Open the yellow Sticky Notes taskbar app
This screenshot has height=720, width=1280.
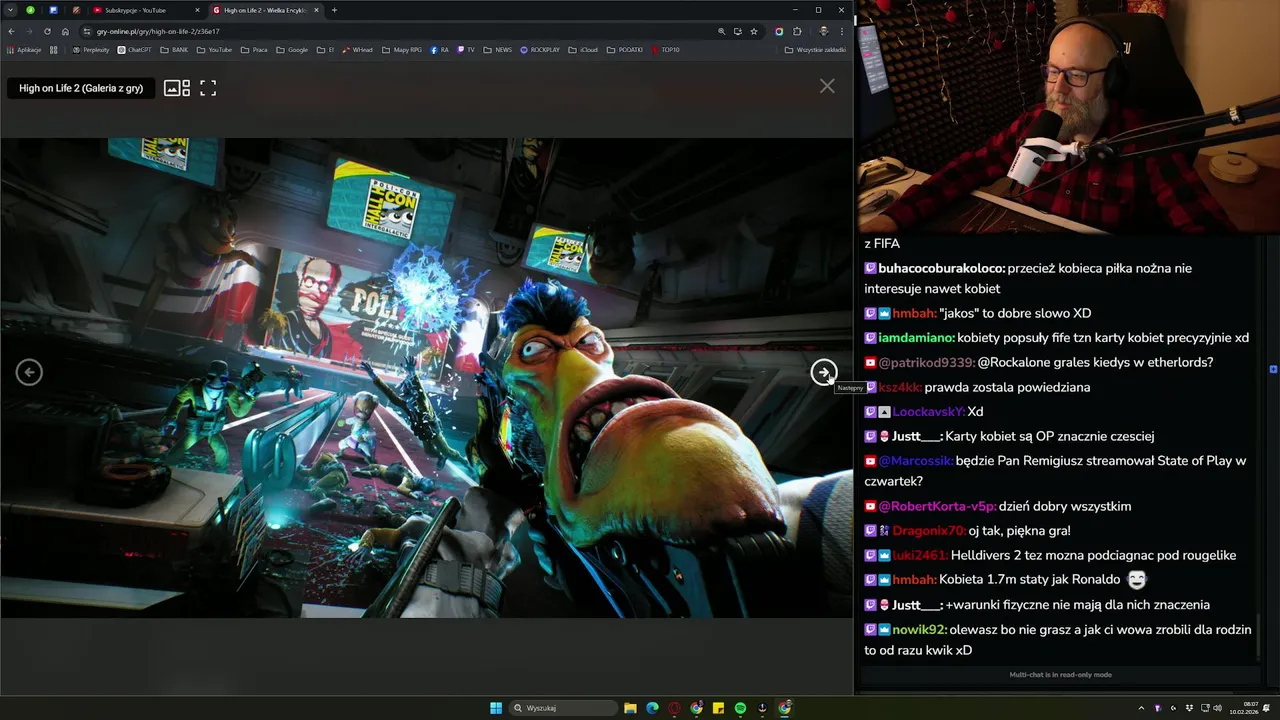[x=718, y=708]
